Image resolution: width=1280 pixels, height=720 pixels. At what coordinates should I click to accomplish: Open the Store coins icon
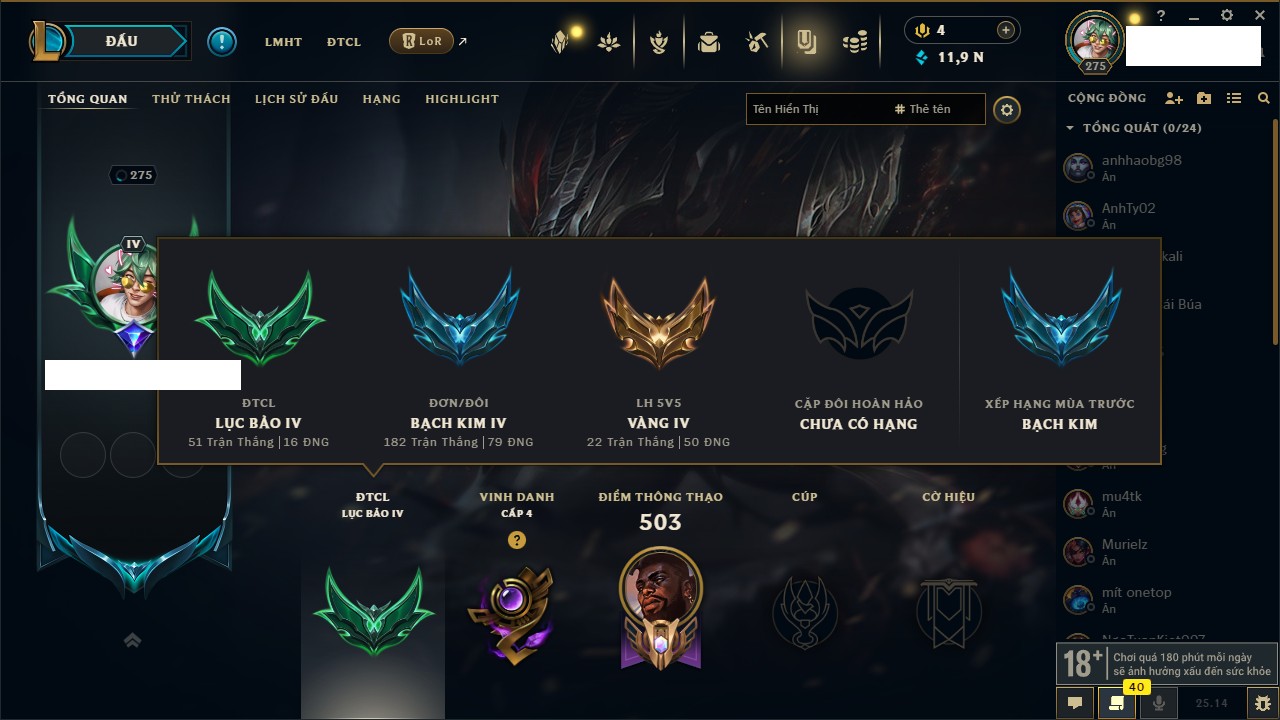(854, 42)
